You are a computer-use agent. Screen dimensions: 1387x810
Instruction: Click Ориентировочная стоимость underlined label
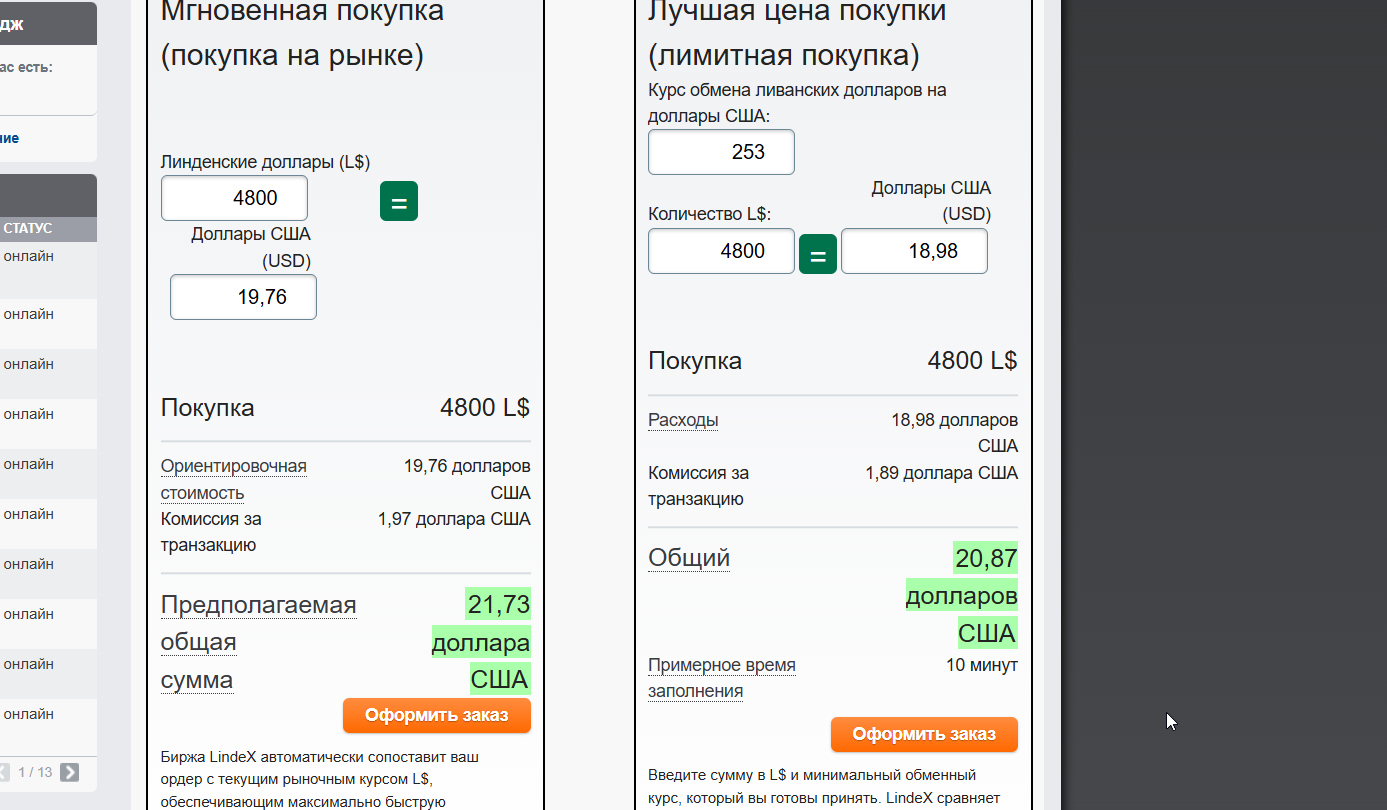pos(234,480)
